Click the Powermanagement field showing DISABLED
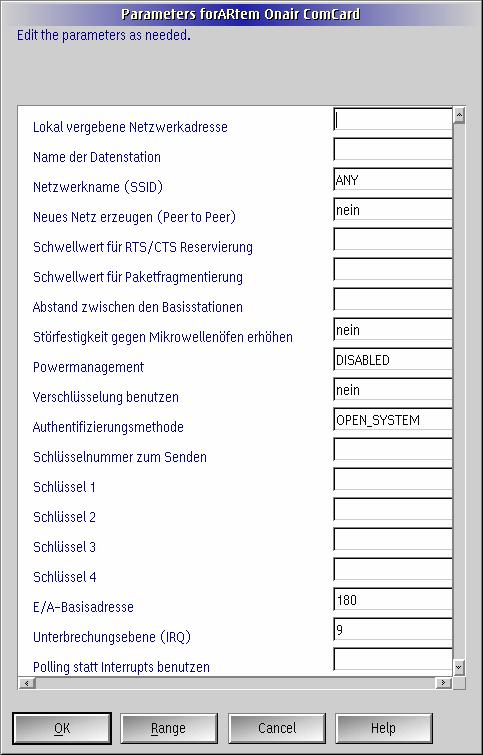 pyautogui.click(x=393, y=360)
